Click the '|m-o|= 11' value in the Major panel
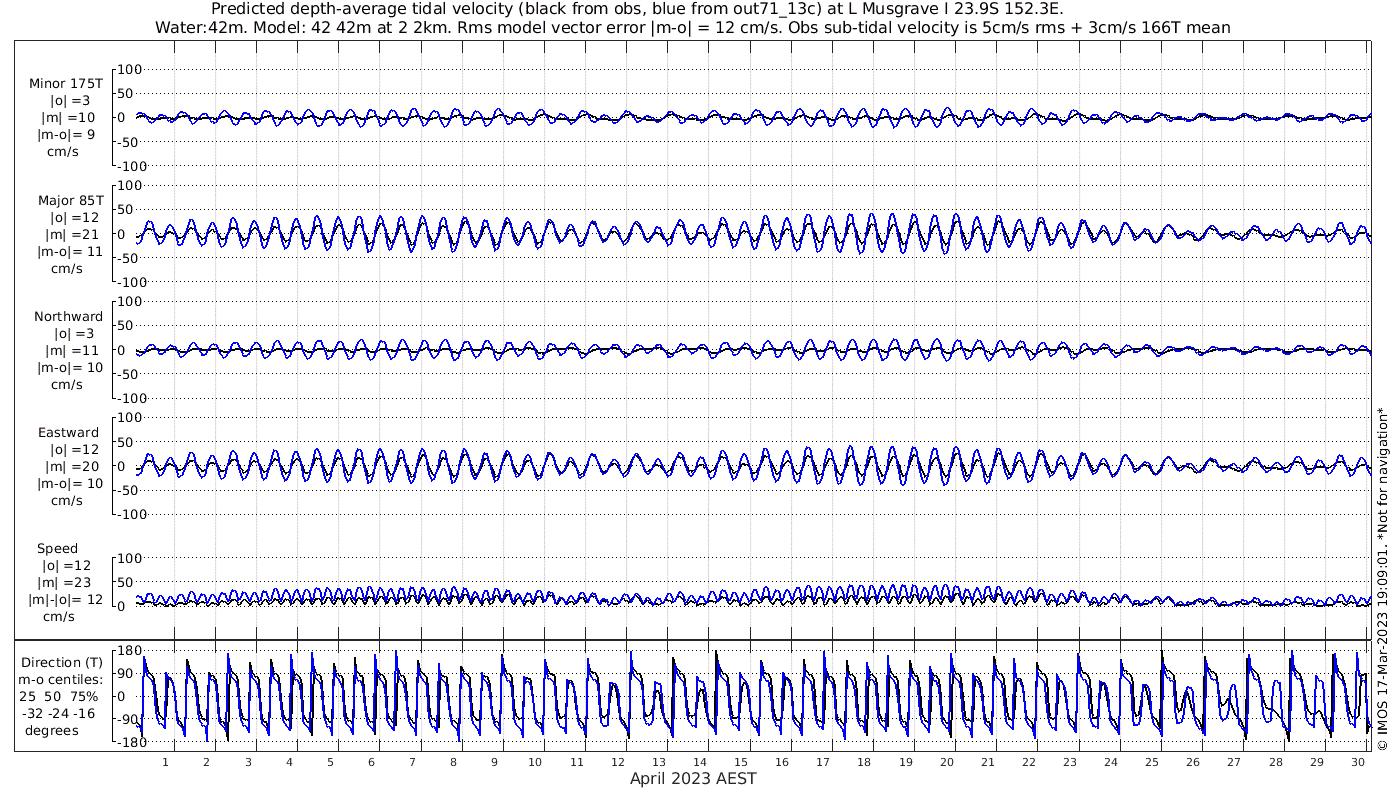This screenshot has width=1400, height=800. 70,252
